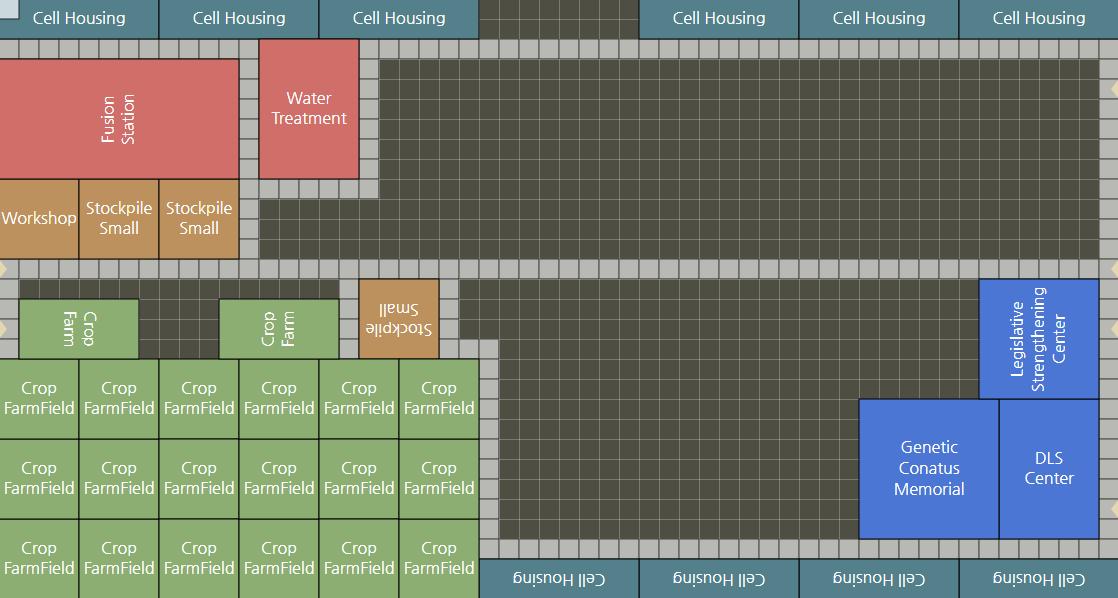
Task: Select the leftmost top-row Cell Housing block
Action: [79, 19]
